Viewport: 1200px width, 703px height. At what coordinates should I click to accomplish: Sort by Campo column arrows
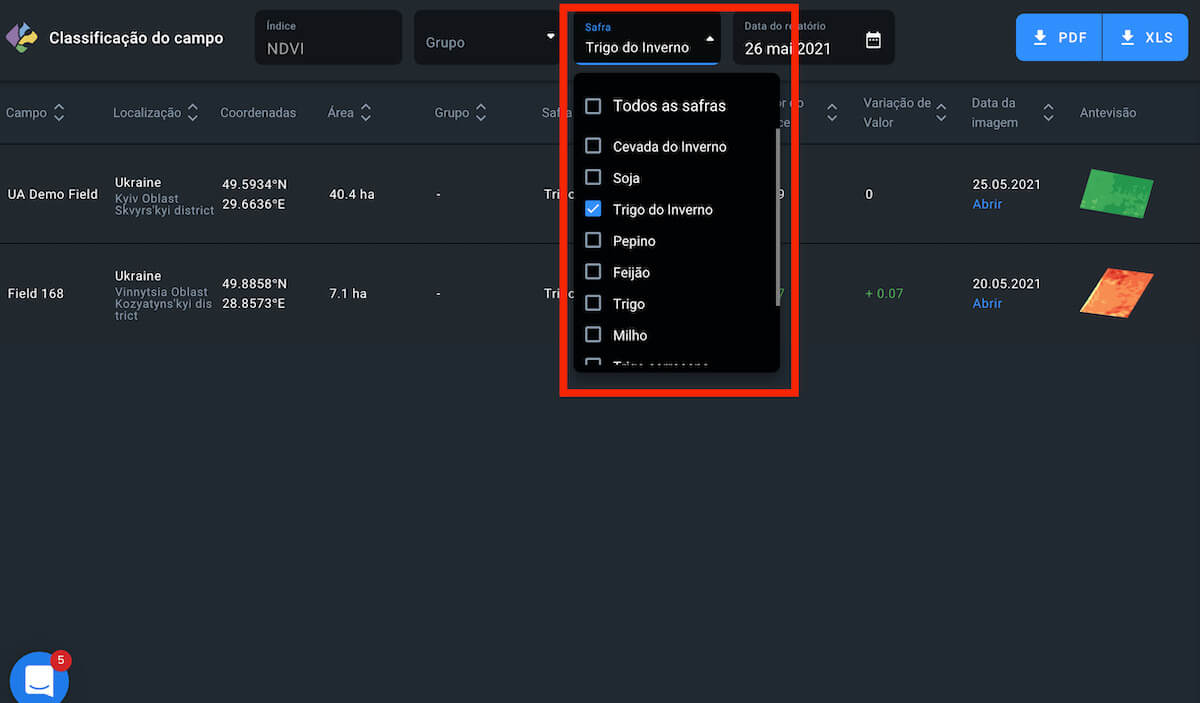coord(59,113)
